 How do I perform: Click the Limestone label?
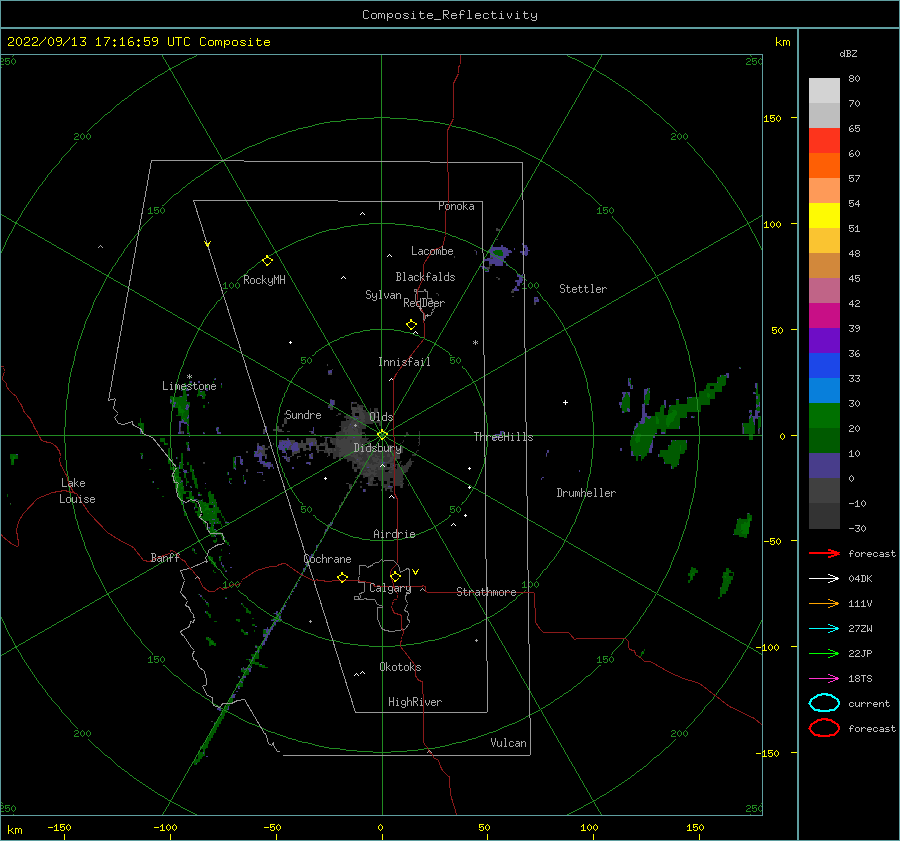point(189,386)
